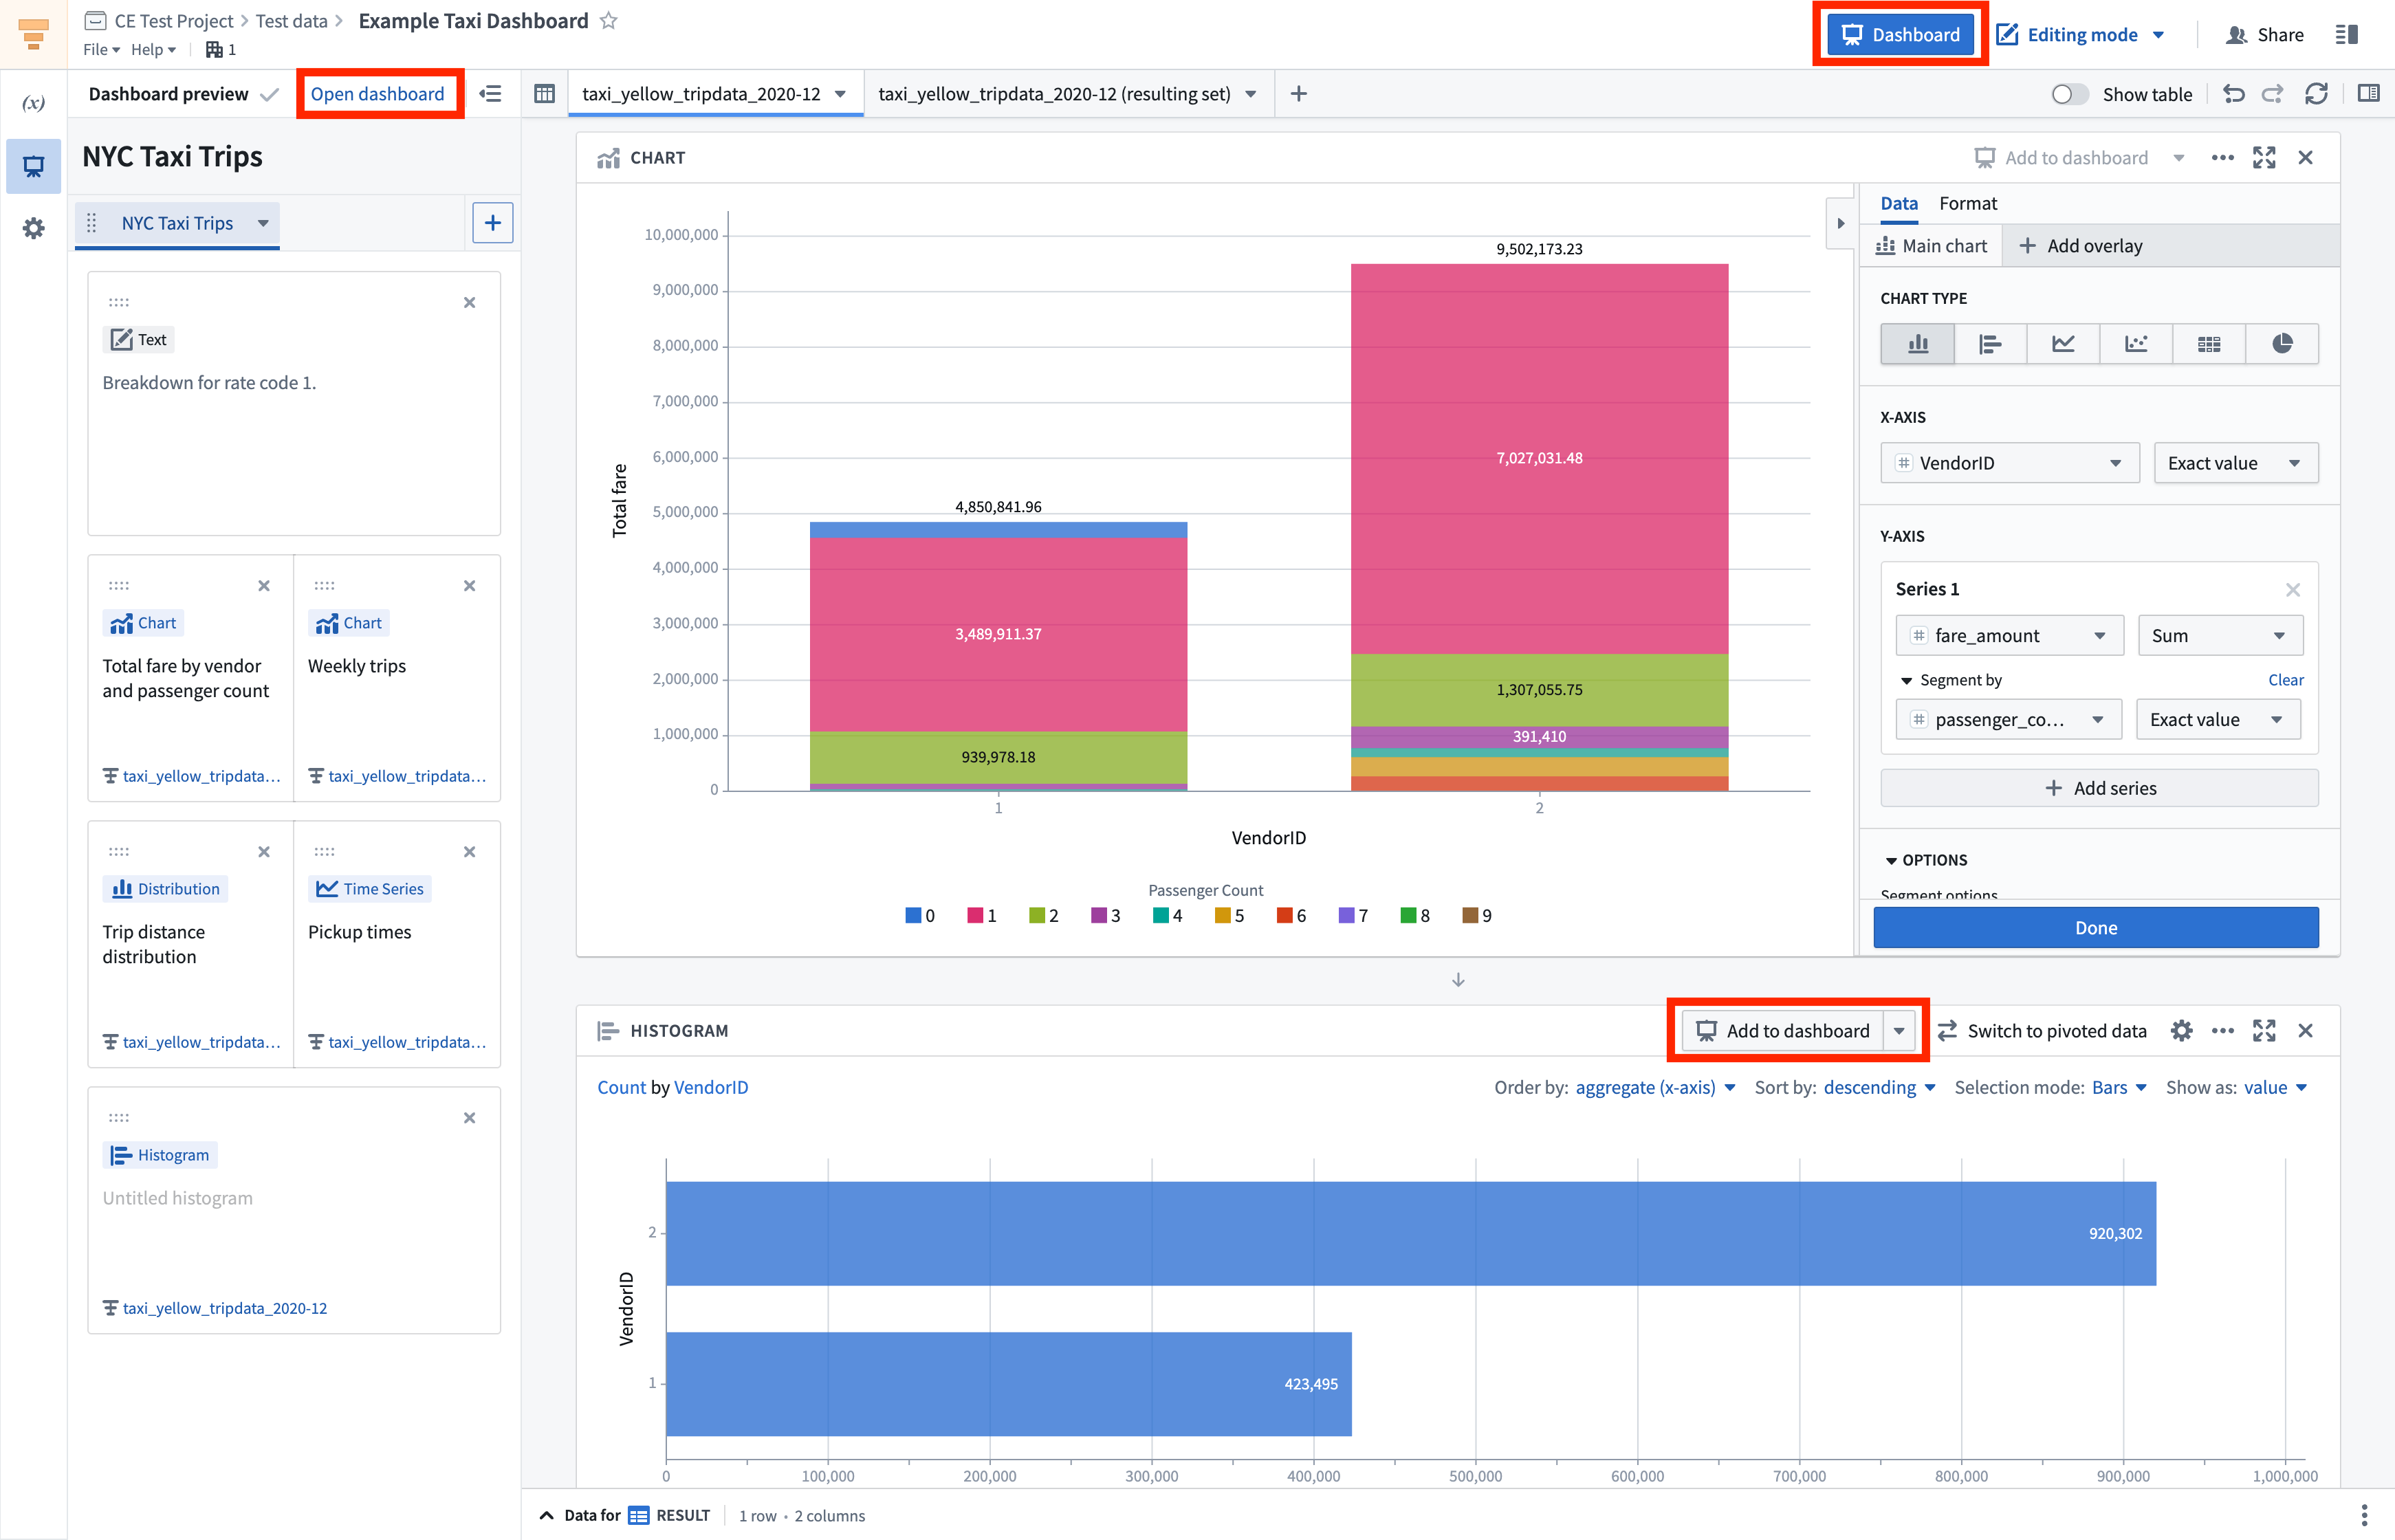Click the redo arrow icon
Screen dimensions: 2395x1540
[x=2273, y=94]
